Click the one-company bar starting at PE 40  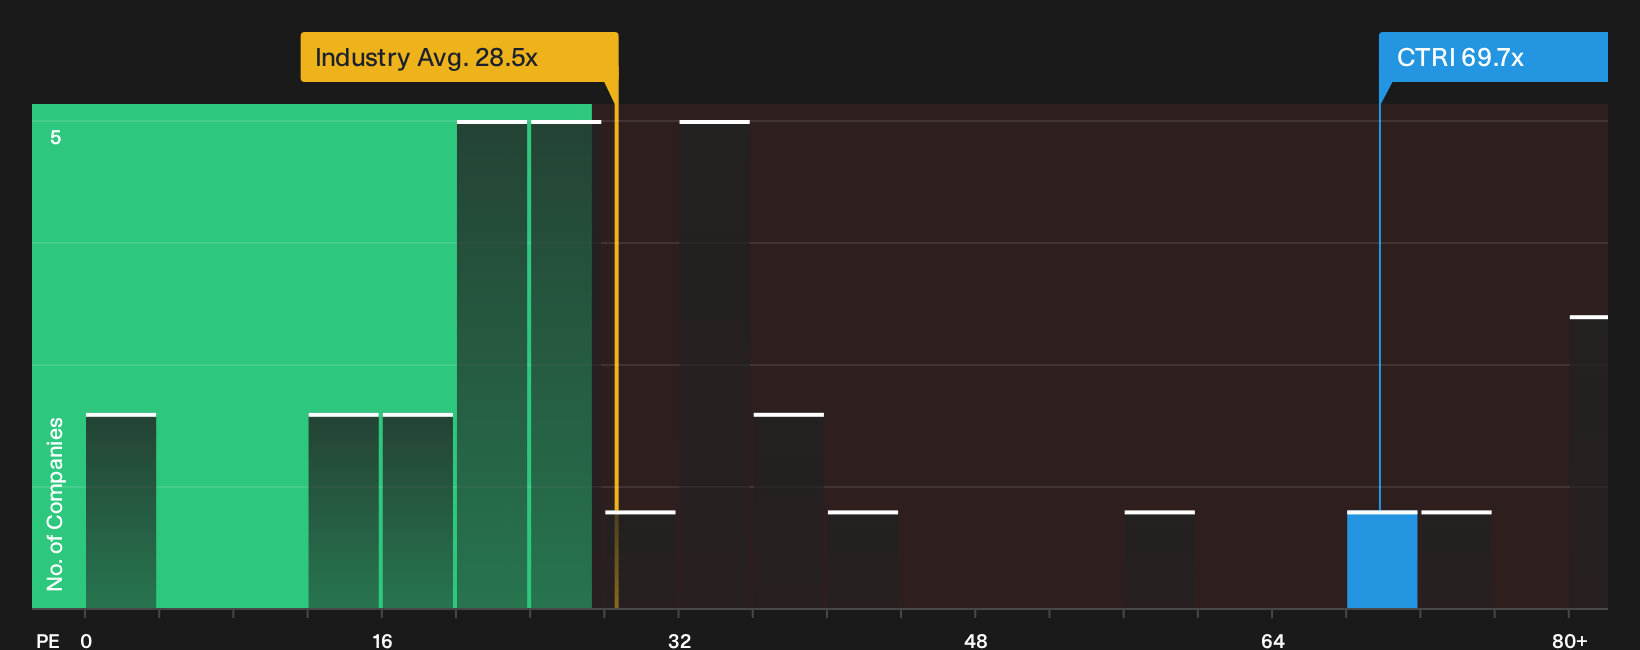(863, 560)
